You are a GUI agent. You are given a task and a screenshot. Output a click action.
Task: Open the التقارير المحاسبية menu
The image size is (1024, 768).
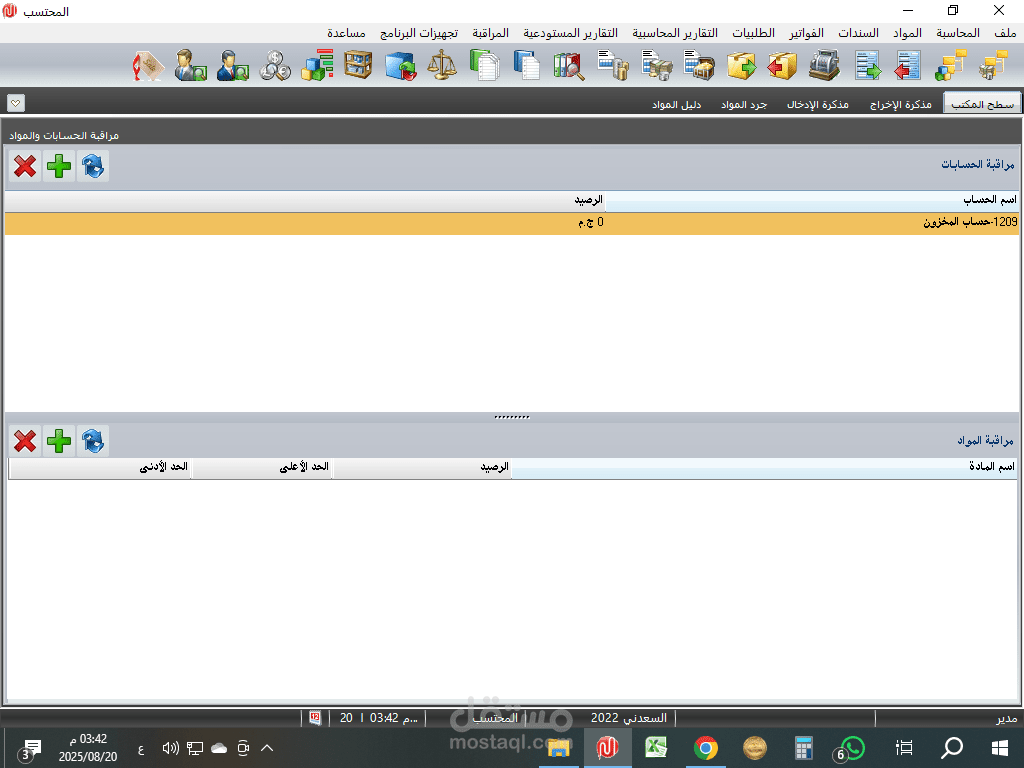[x=675, y=33]
